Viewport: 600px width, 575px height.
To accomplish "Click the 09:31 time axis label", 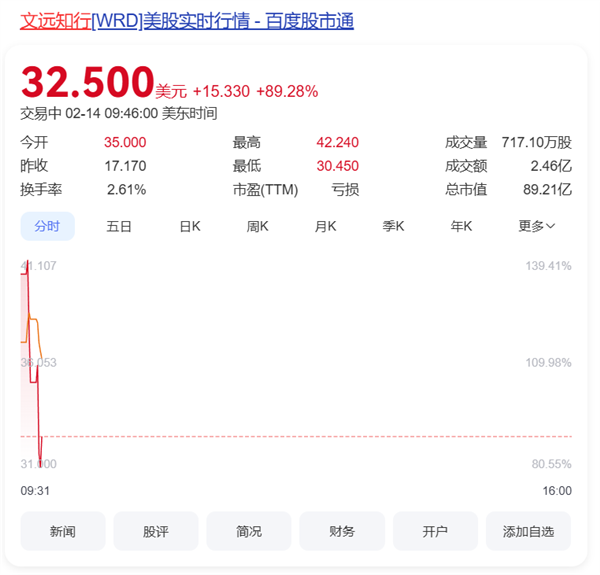I will point(35,490).
